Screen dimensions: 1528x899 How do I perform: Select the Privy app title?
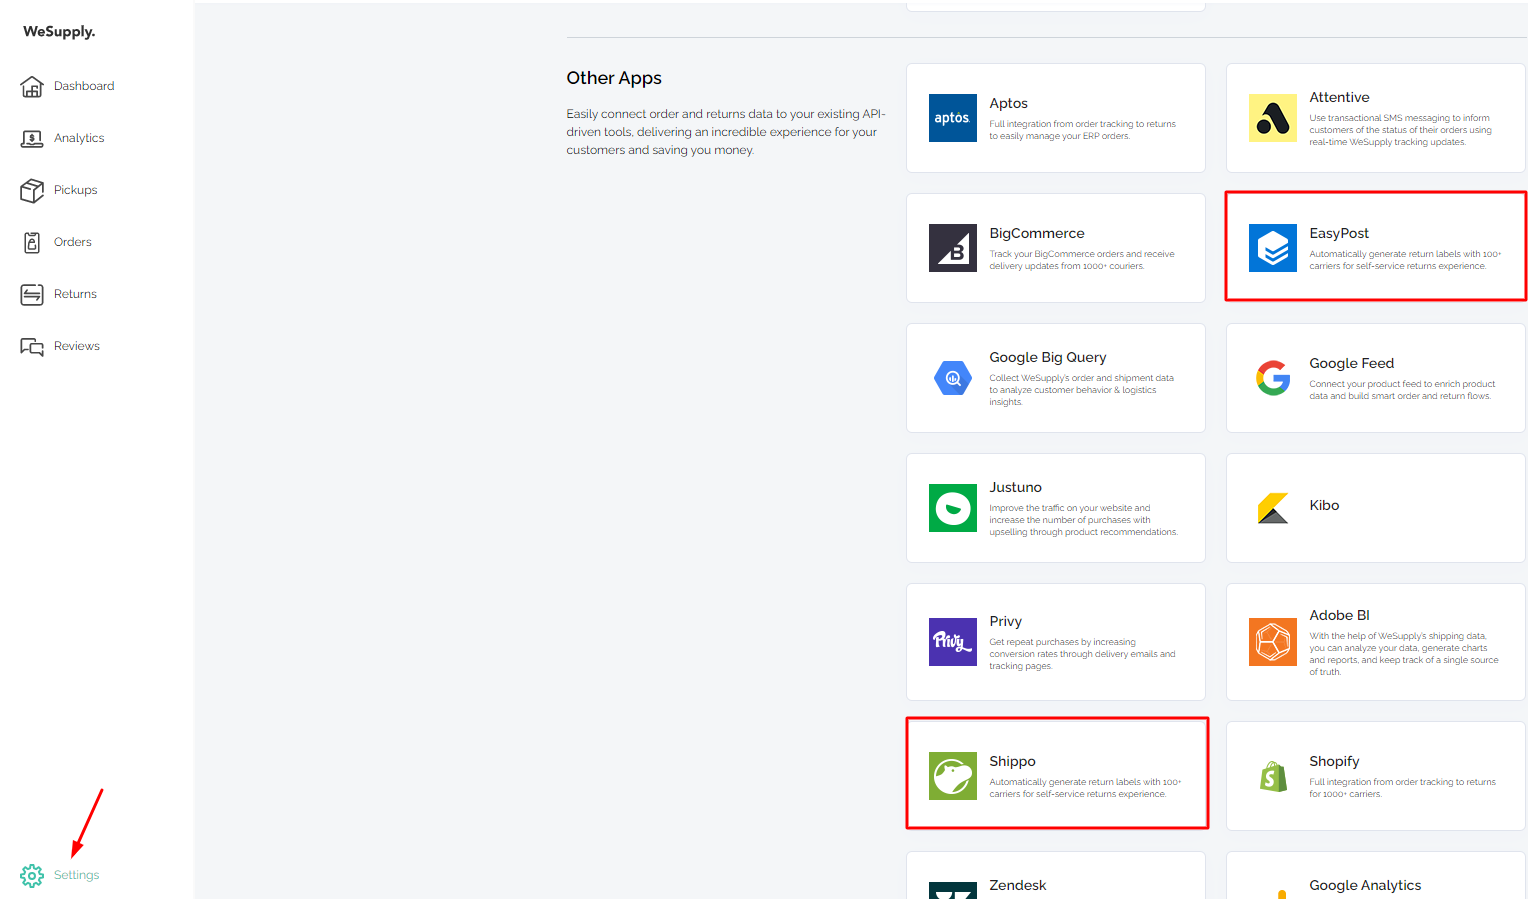[1006, 621]
